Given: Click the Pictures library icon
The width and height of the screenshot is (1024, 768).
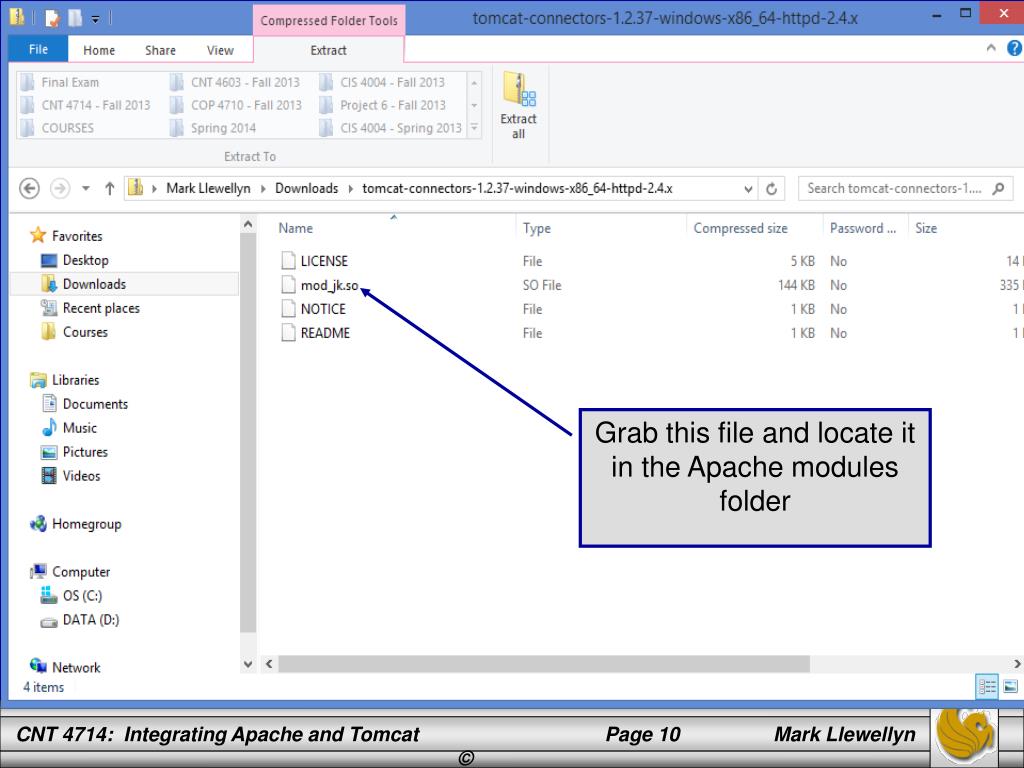Looking at the screenshot, I should click(49, 452).
